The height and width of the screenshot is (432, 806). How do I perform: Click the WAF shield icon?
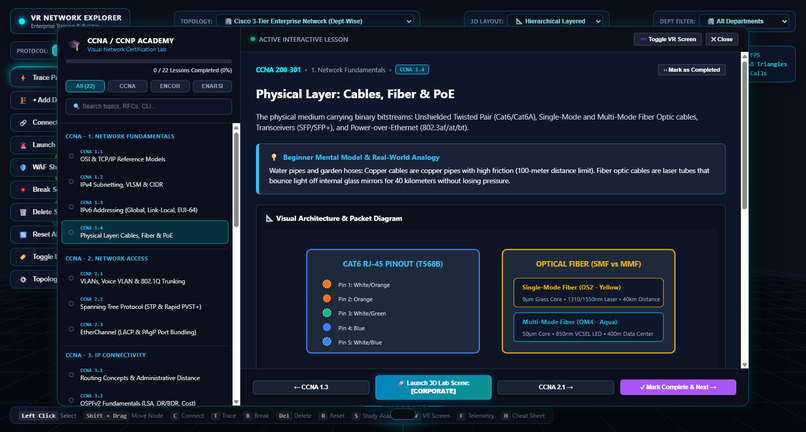[23, 167]
